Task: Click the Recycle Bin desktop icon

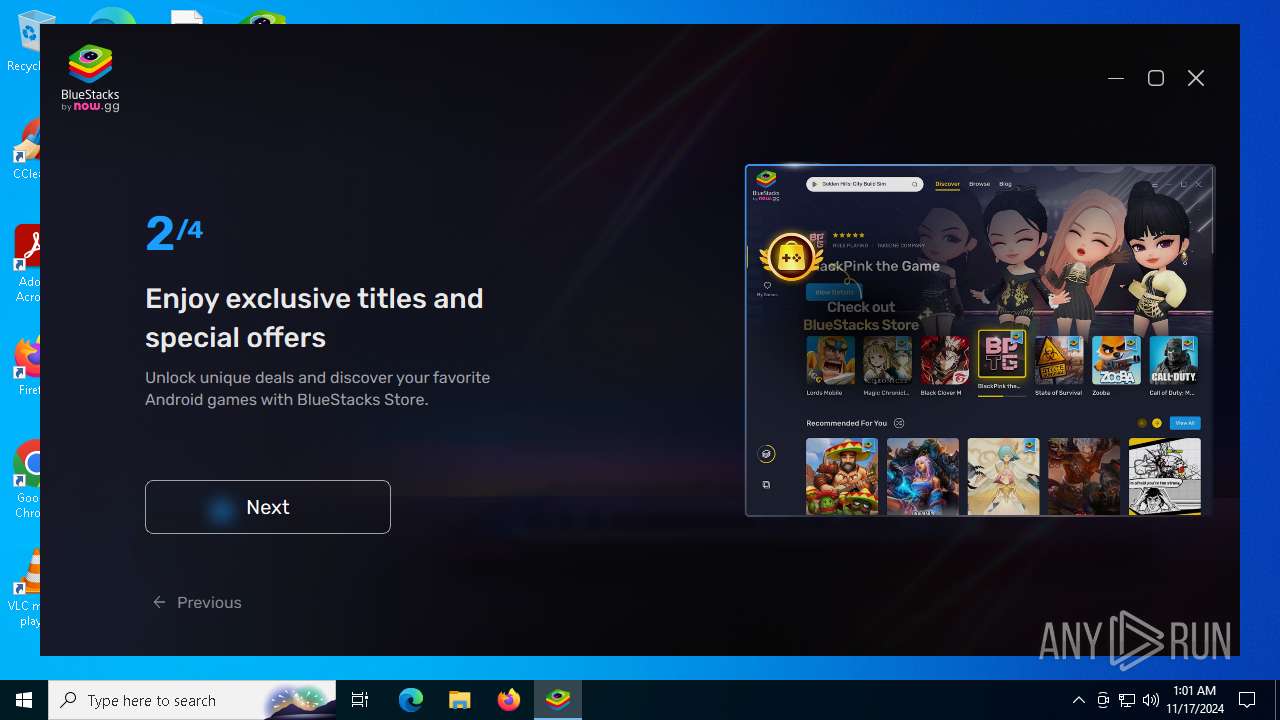Action: tap(25, 42)
